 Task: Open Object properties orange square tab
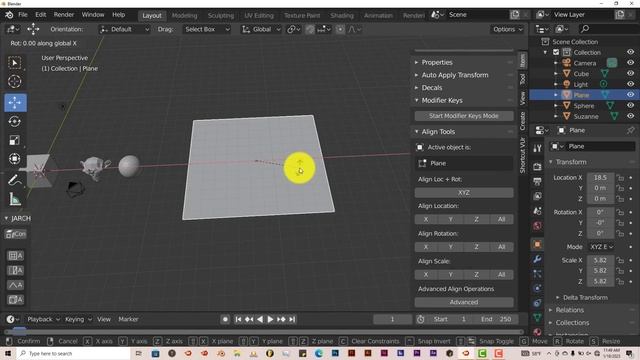tap(537, 244)
